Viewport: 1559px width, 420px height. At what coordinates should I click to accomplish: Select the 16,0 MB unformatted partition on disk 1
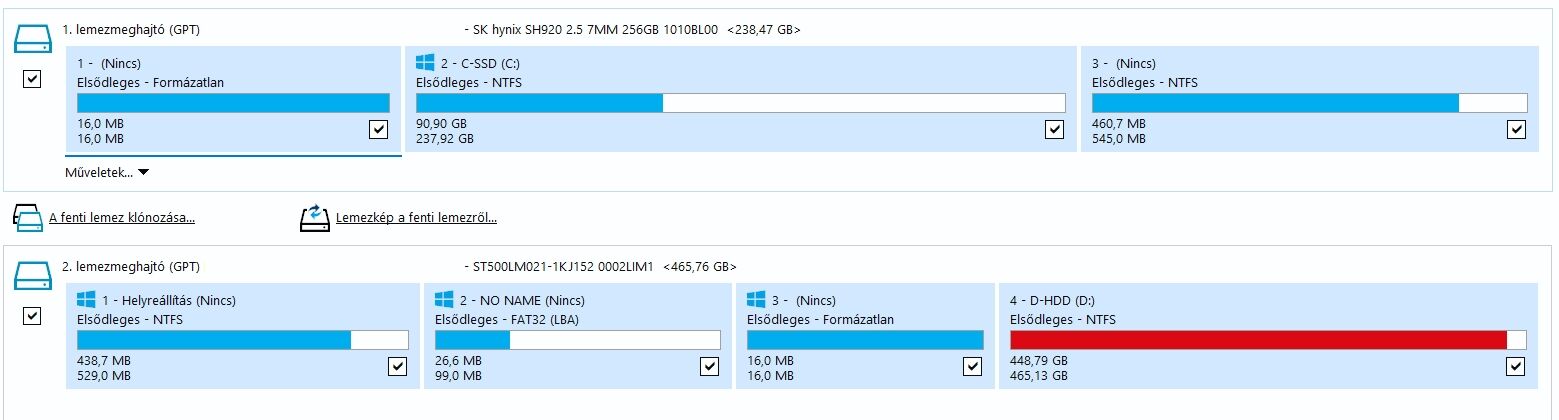tap(233, 99)
